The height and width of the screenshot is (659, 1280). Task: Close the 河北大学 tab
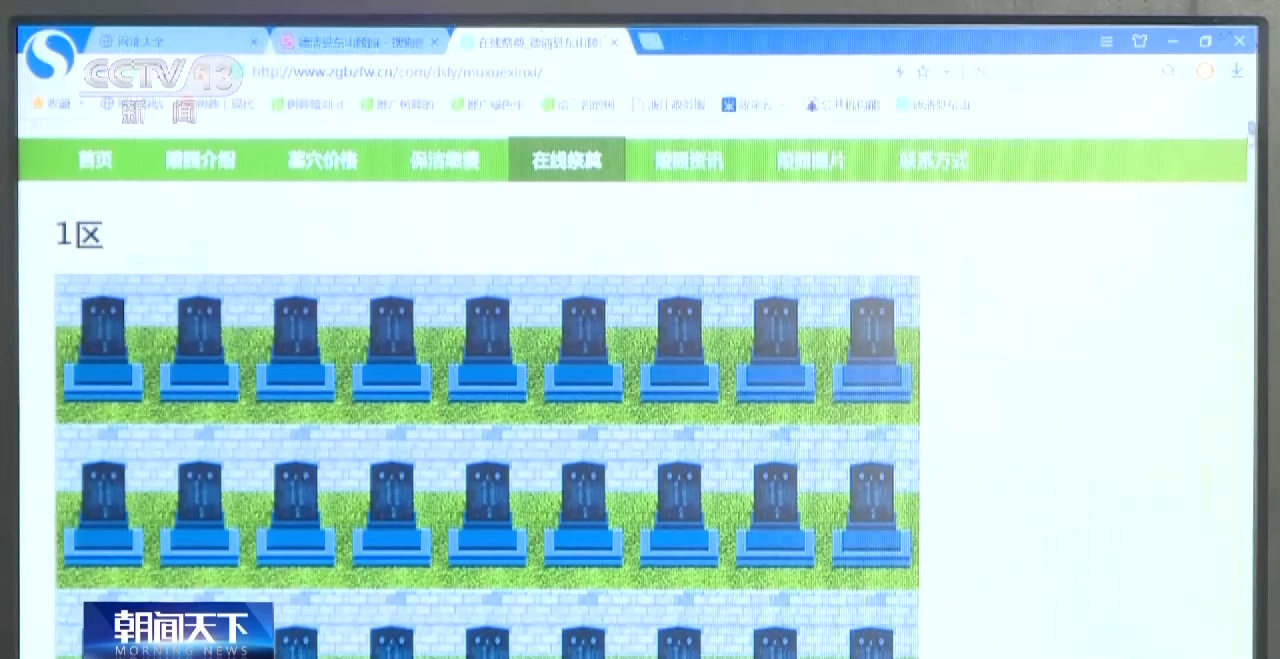click(x=254, y=42)
